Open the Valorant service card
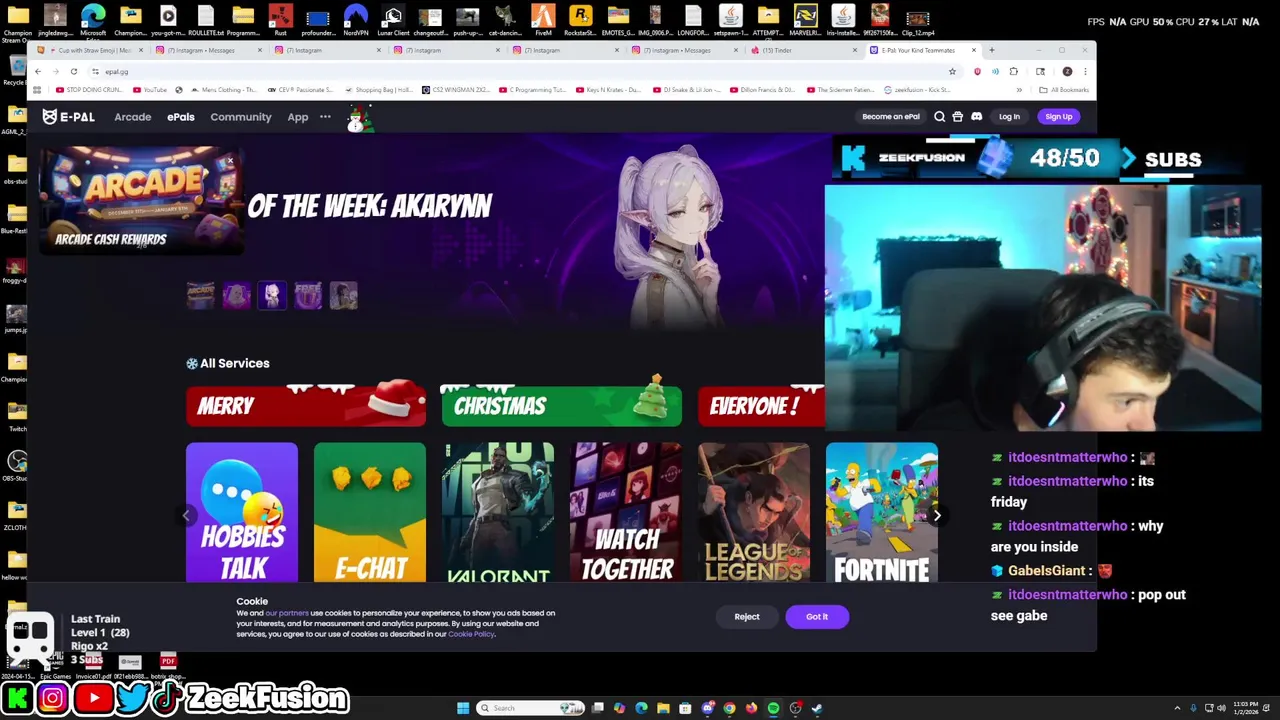 point(498,512)
